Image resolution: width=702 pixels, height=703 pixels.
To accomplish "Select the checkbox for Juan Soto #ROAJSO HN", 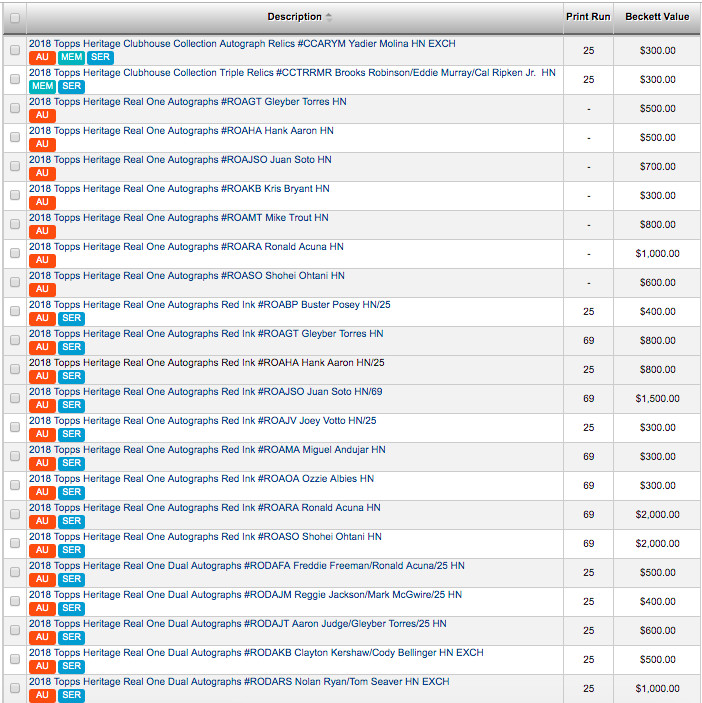I will point(15,166).
